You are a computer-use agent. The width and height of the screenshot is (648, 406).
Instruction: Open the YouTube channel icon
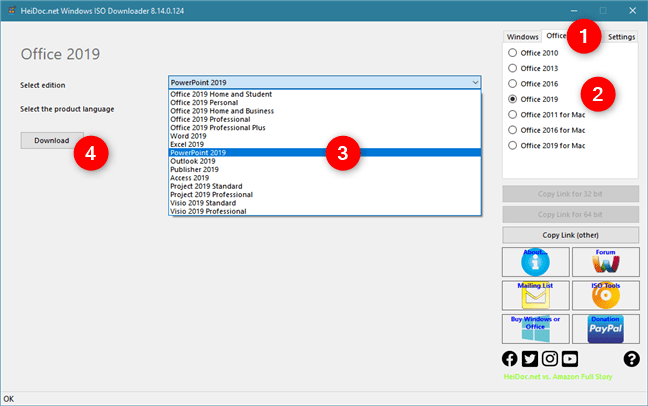coord(570,359)
